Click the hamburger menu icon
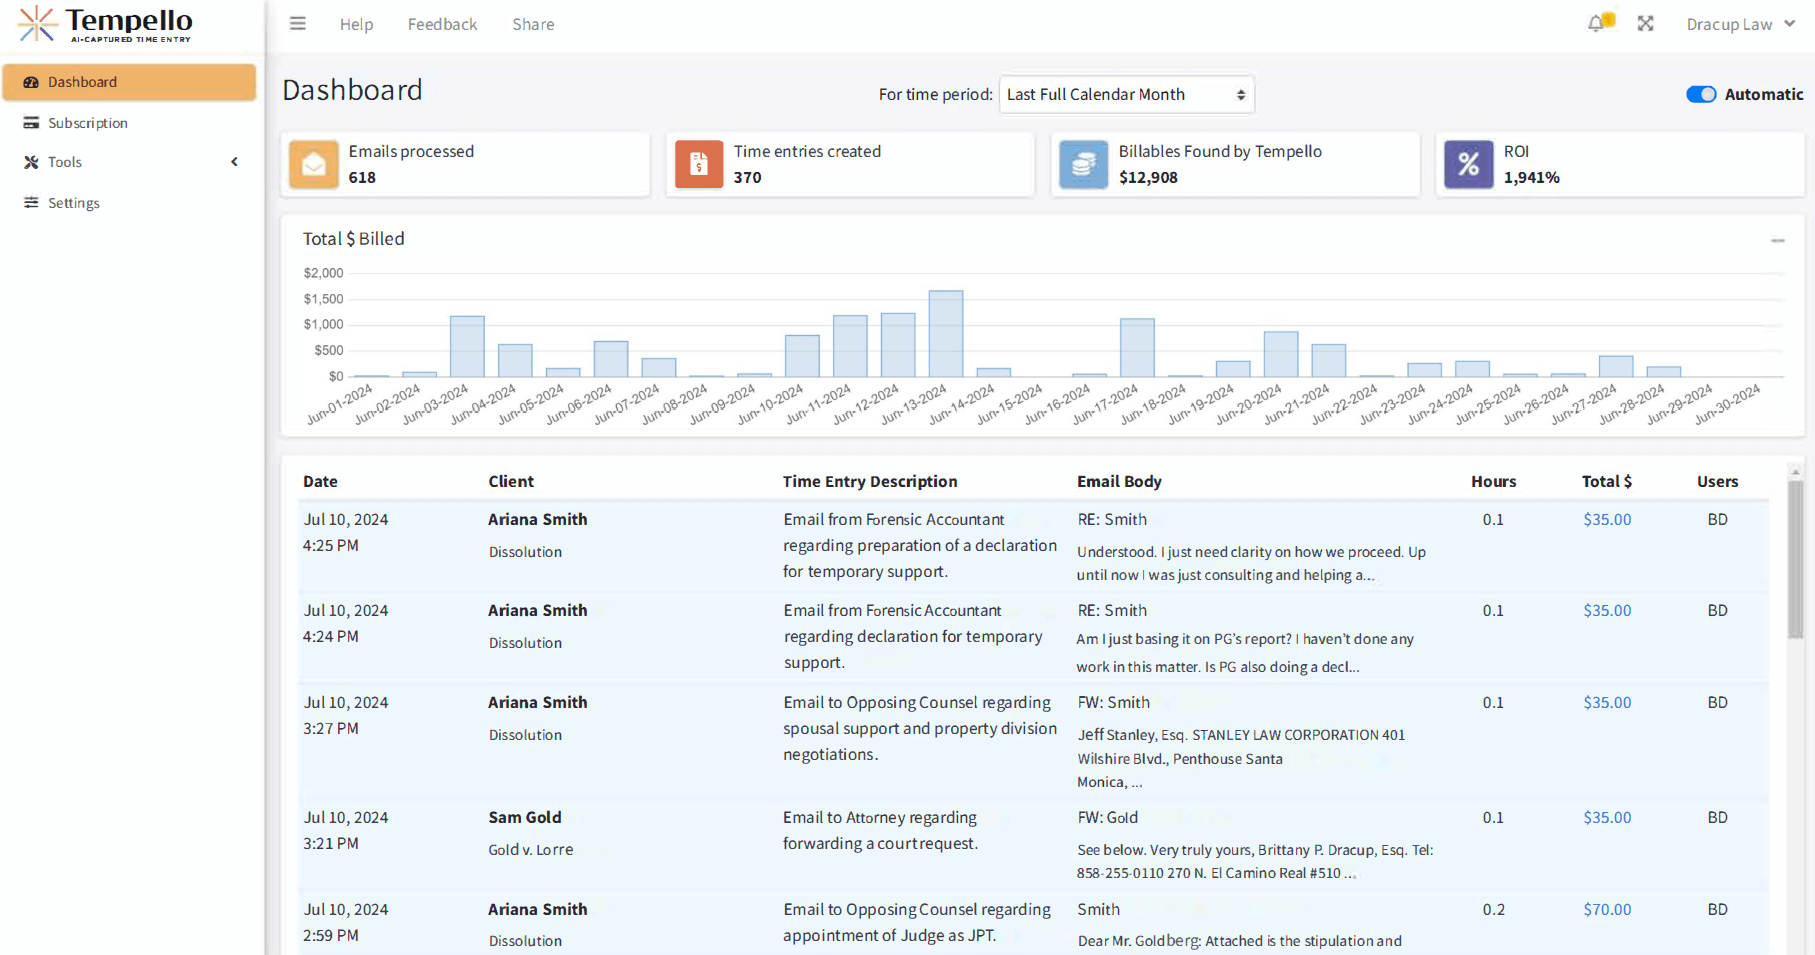The height and width of the screenshot is (955, 1815). pos(298,24)
